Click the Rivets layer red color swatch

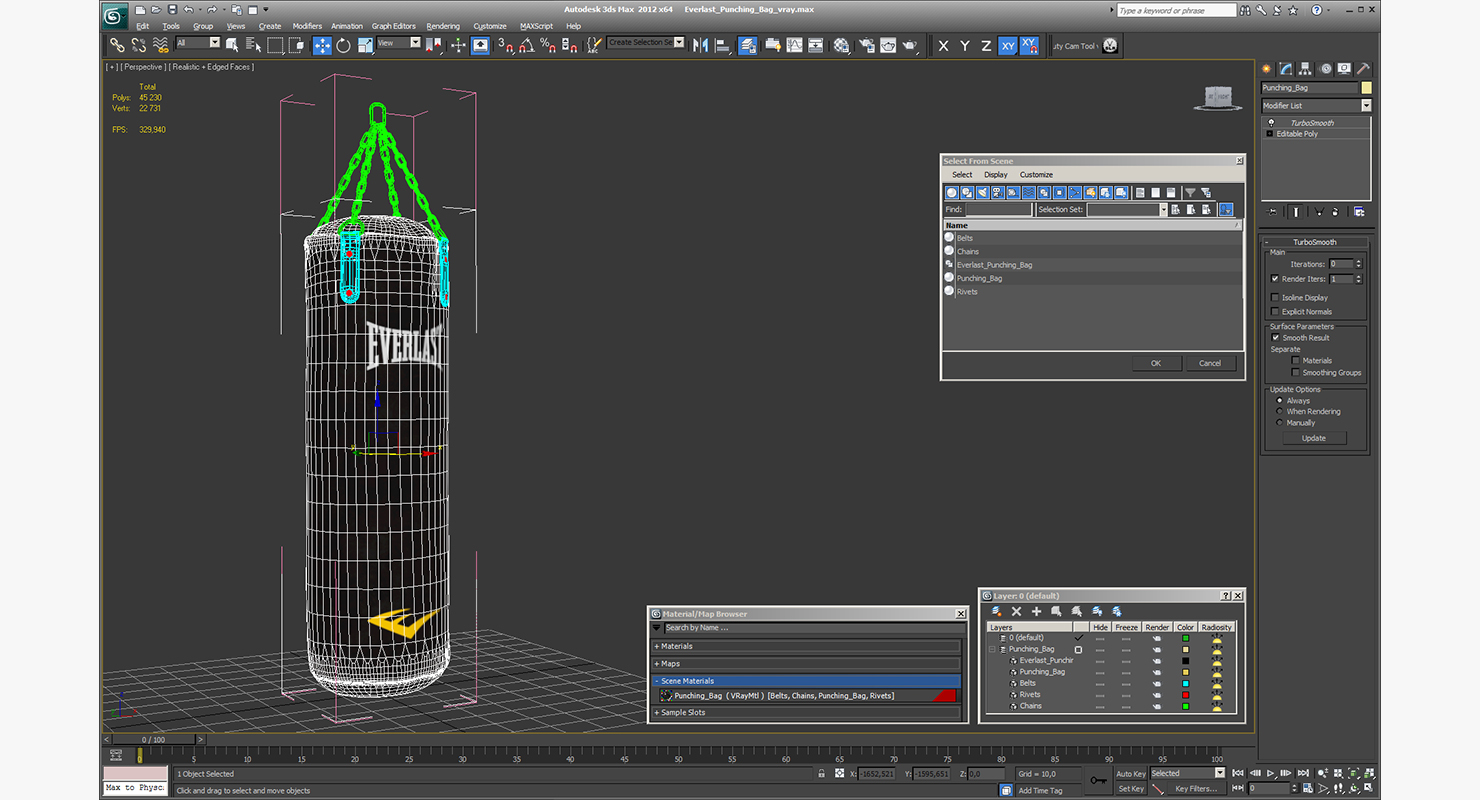[1186, 695]
